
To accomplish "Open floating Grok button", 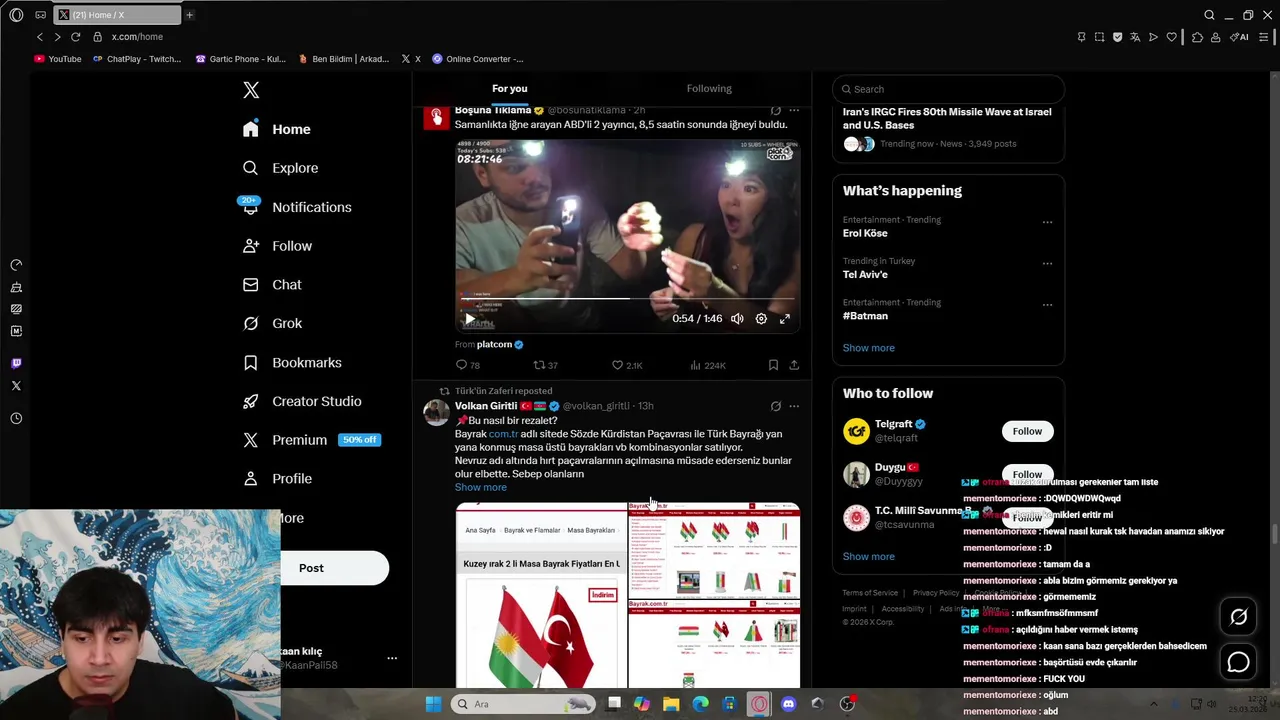I will [x=1238, y=617].
